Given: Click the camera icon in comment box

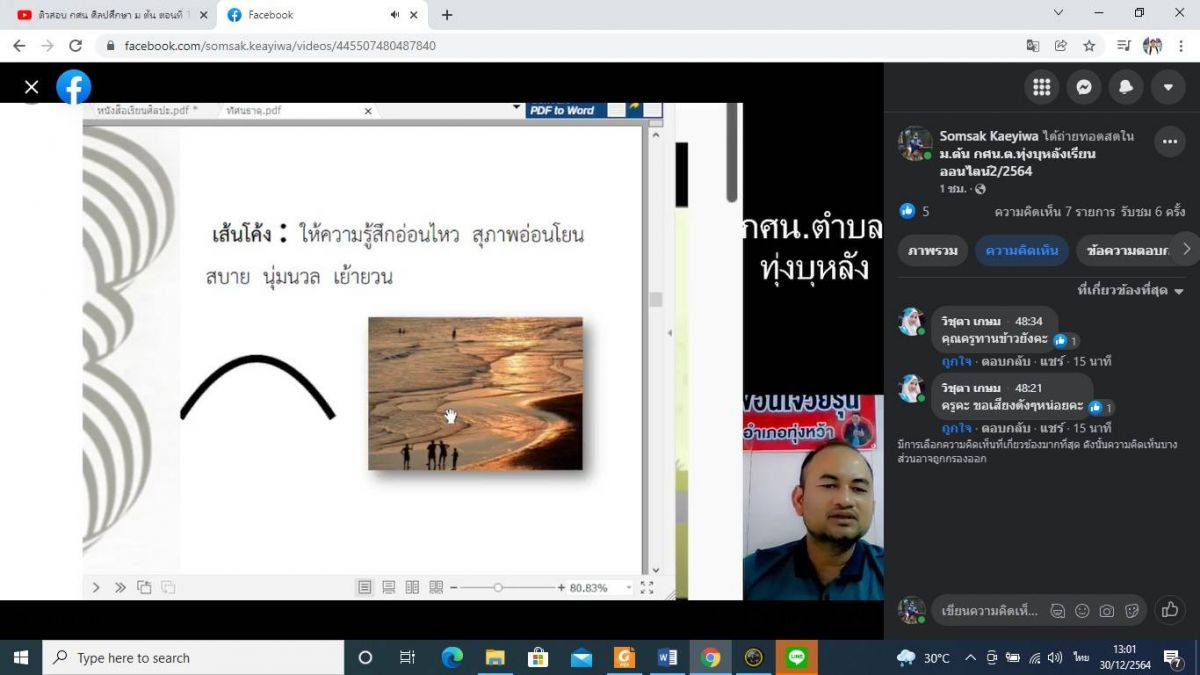Looking at the screenshot, I should click(x=1107, y=611).
